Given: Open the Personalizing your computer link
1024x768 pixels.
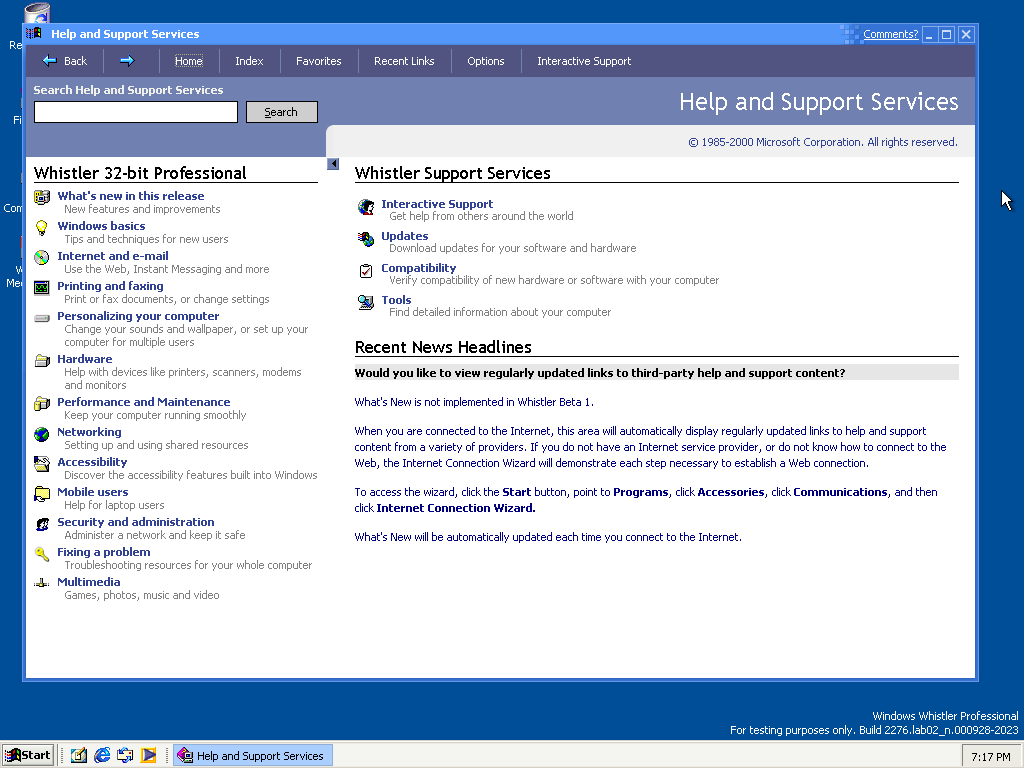Looking at the screenshot, I should click(138, 316).
